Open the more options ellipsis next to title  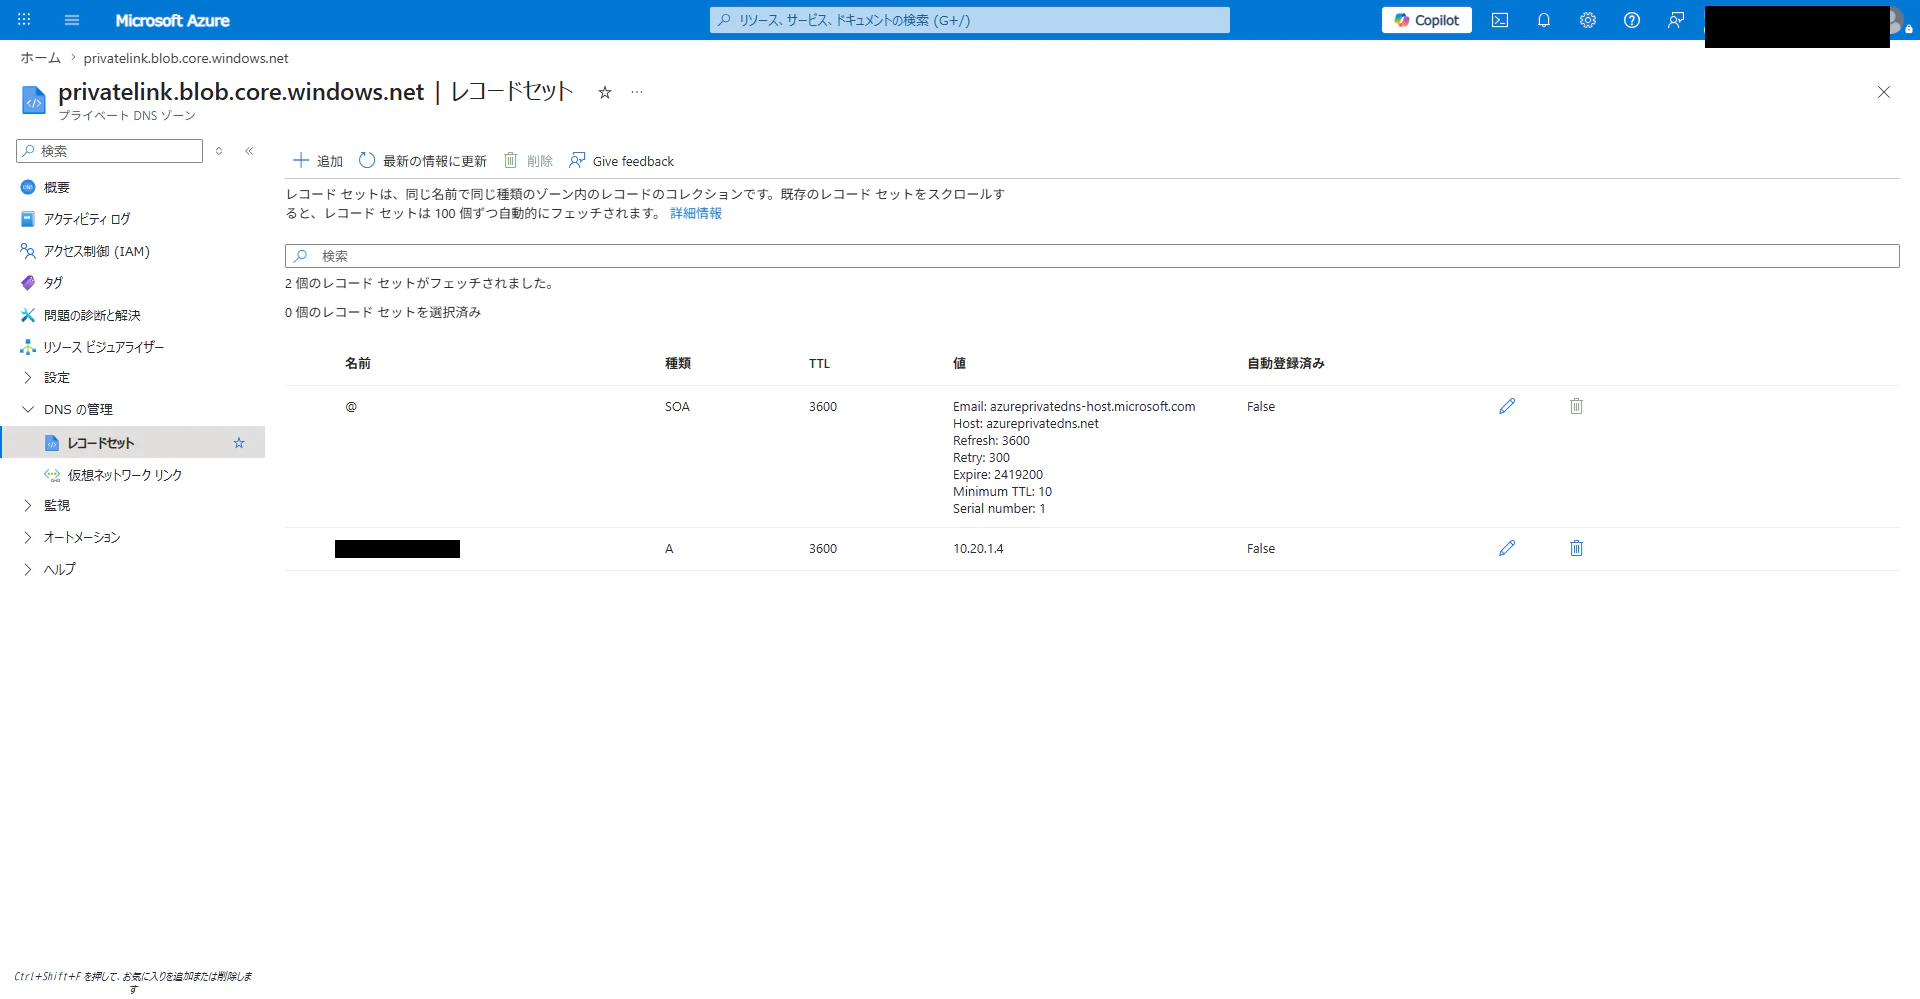pos(637,92)
